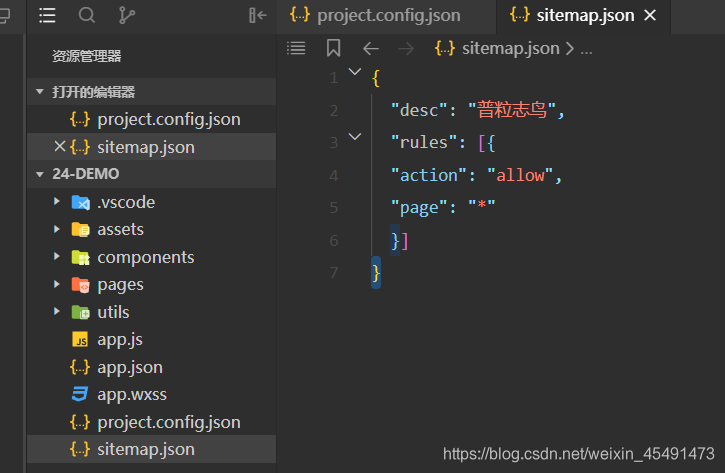Open app.json in the file tree
Image resolution: width=725 pixels, height=473 pixels.
(x=129, y=367)
